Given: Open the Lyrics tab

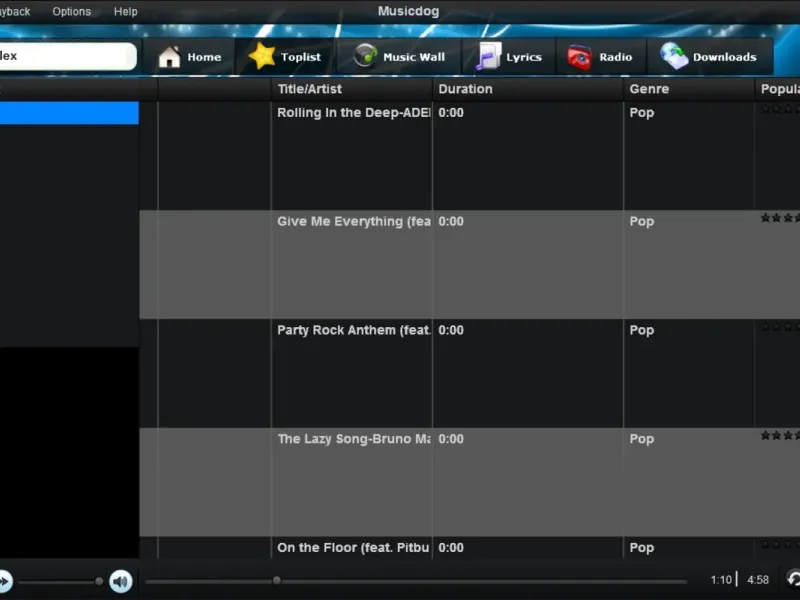Looking at the screenshot, I should click(509, 57).
